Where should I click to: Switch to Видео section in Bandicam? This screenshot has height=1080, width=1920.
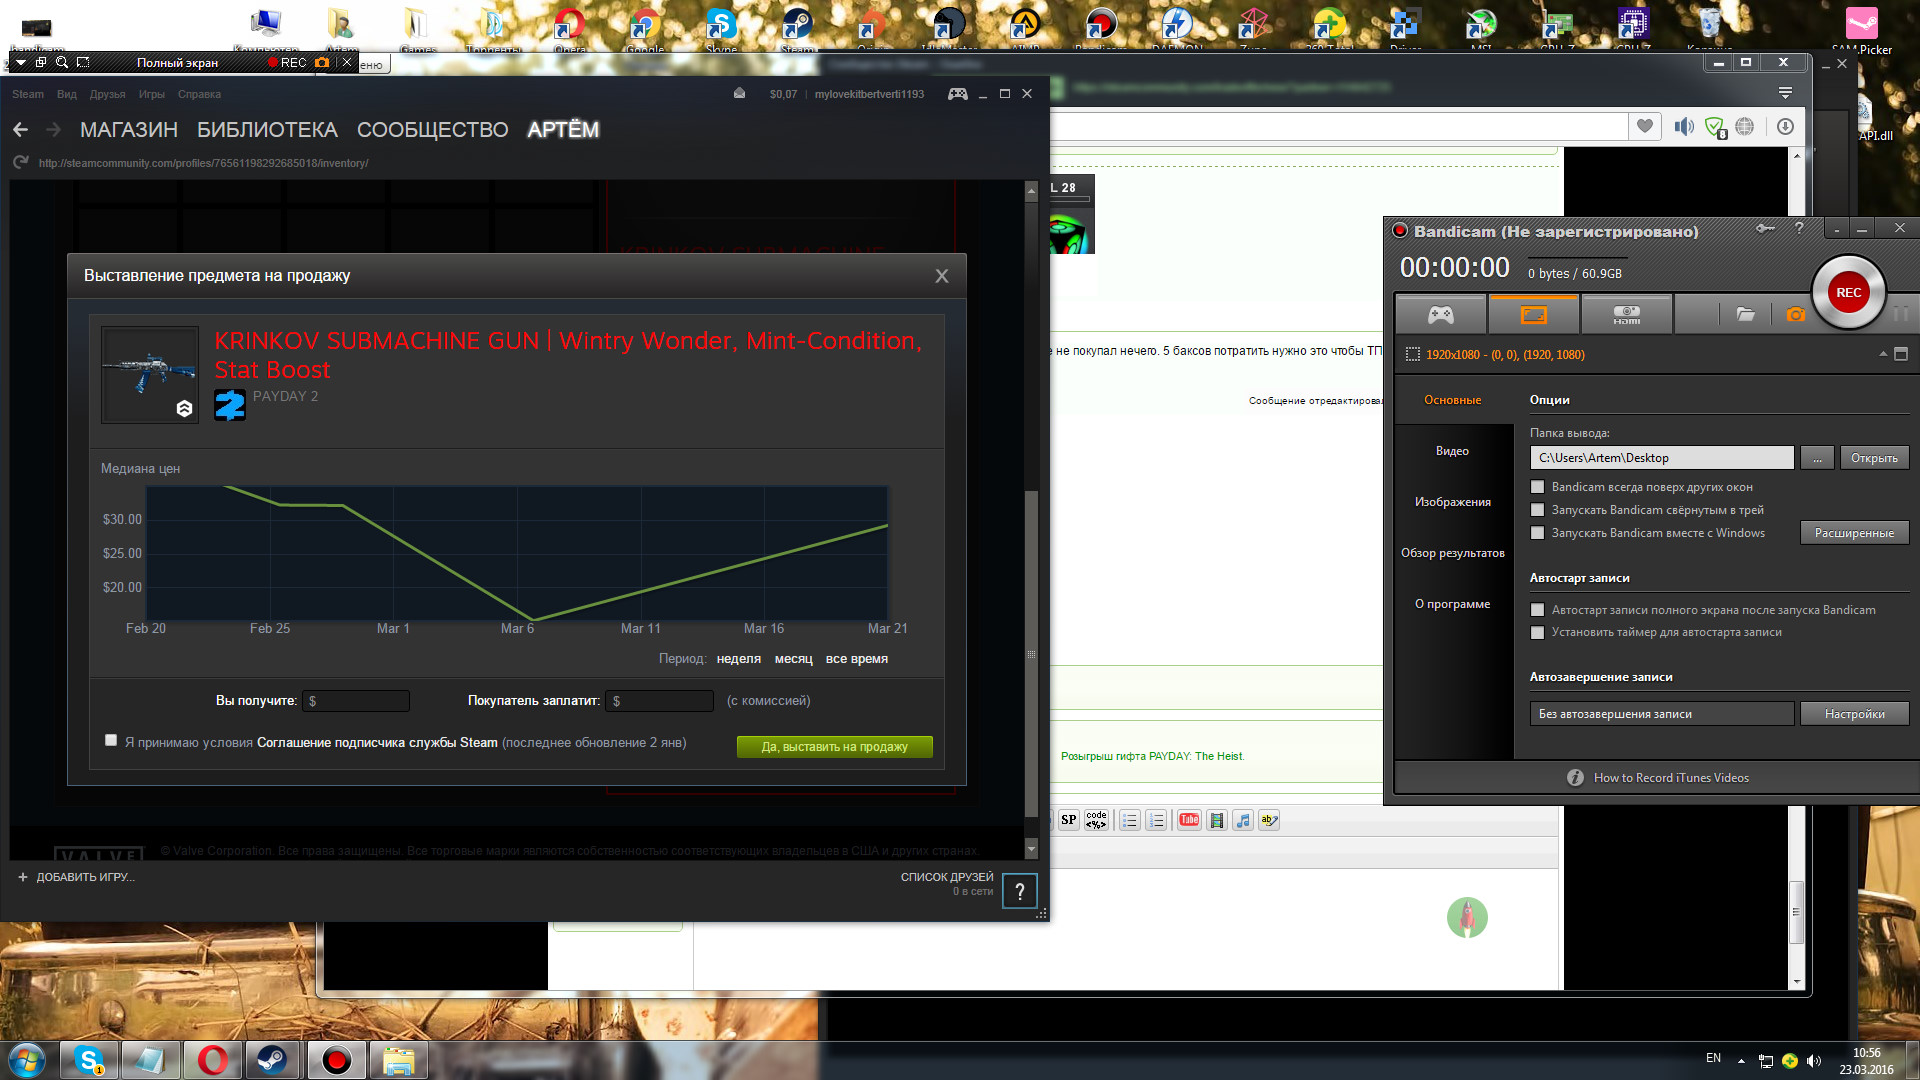[1452, 451]
